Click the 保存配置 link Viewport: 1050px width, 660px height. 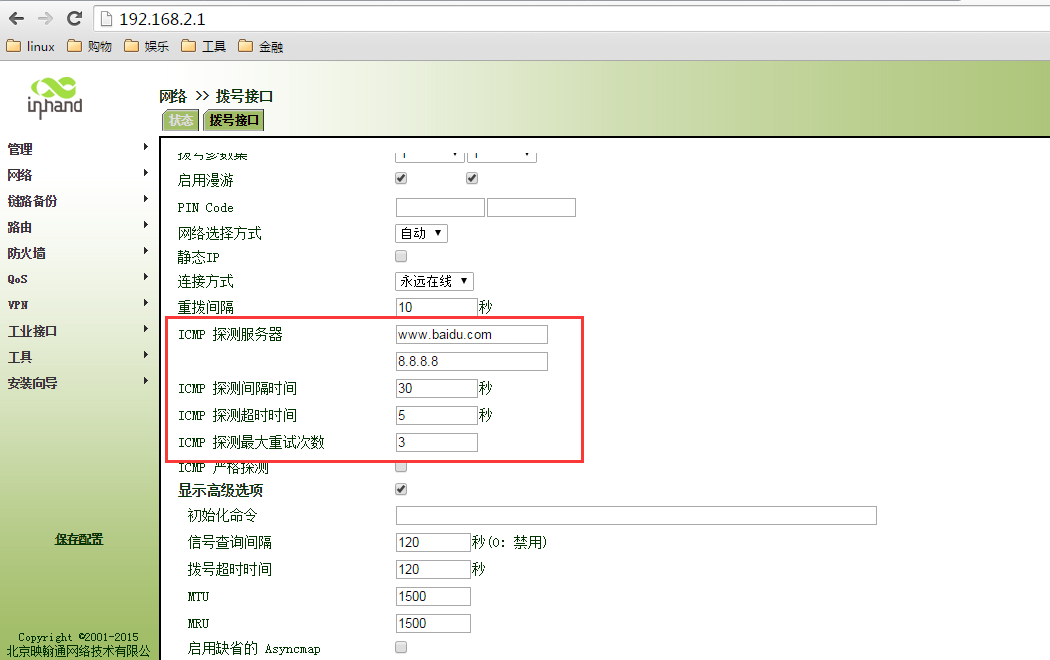tap(78, 539)
